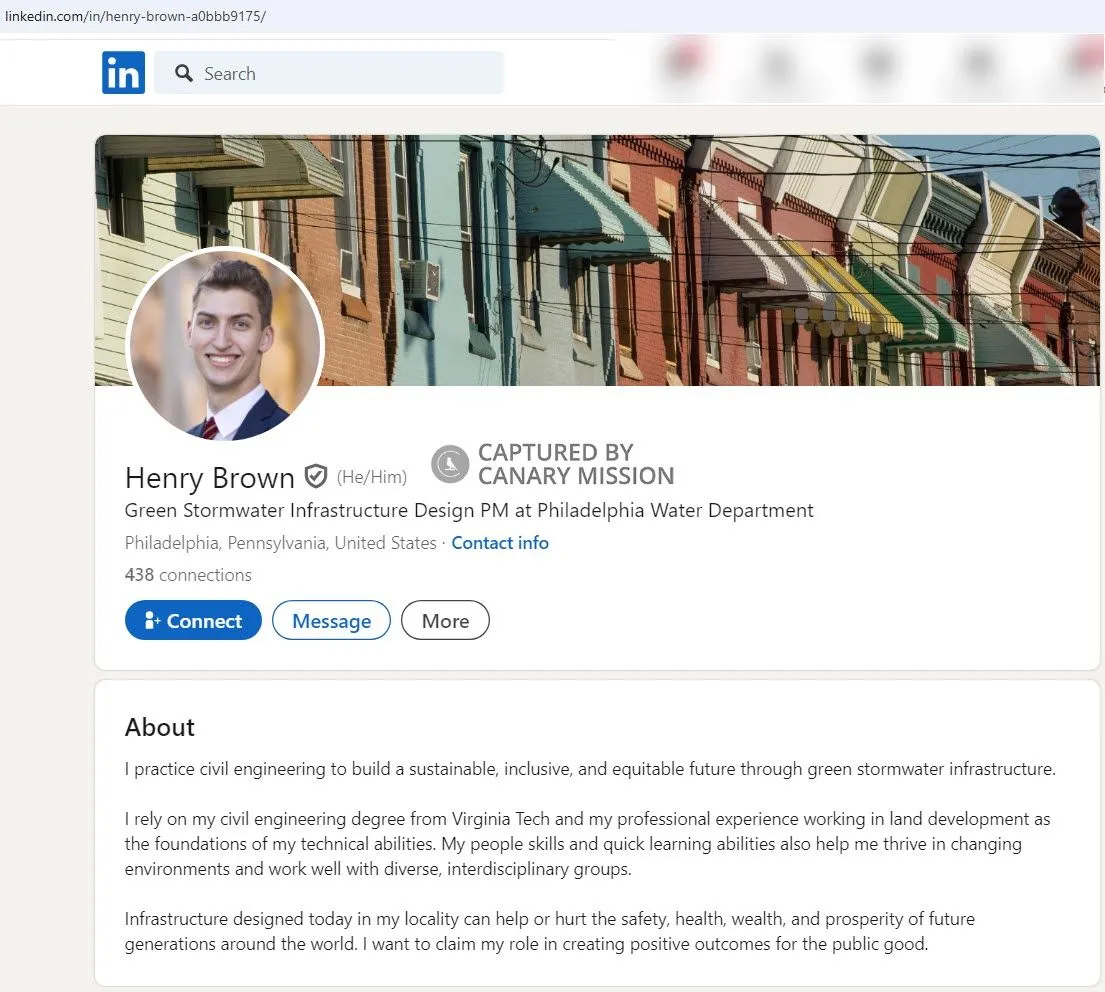Open the row-house cover banner image
The image size is (1105, 992).
597,260
